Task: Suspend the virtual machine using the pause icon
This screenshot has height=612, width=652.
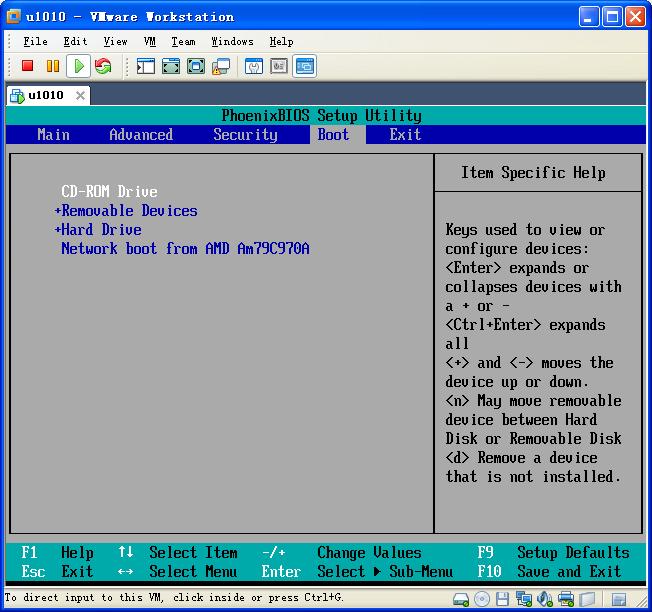Action: (x=53, y=66)
